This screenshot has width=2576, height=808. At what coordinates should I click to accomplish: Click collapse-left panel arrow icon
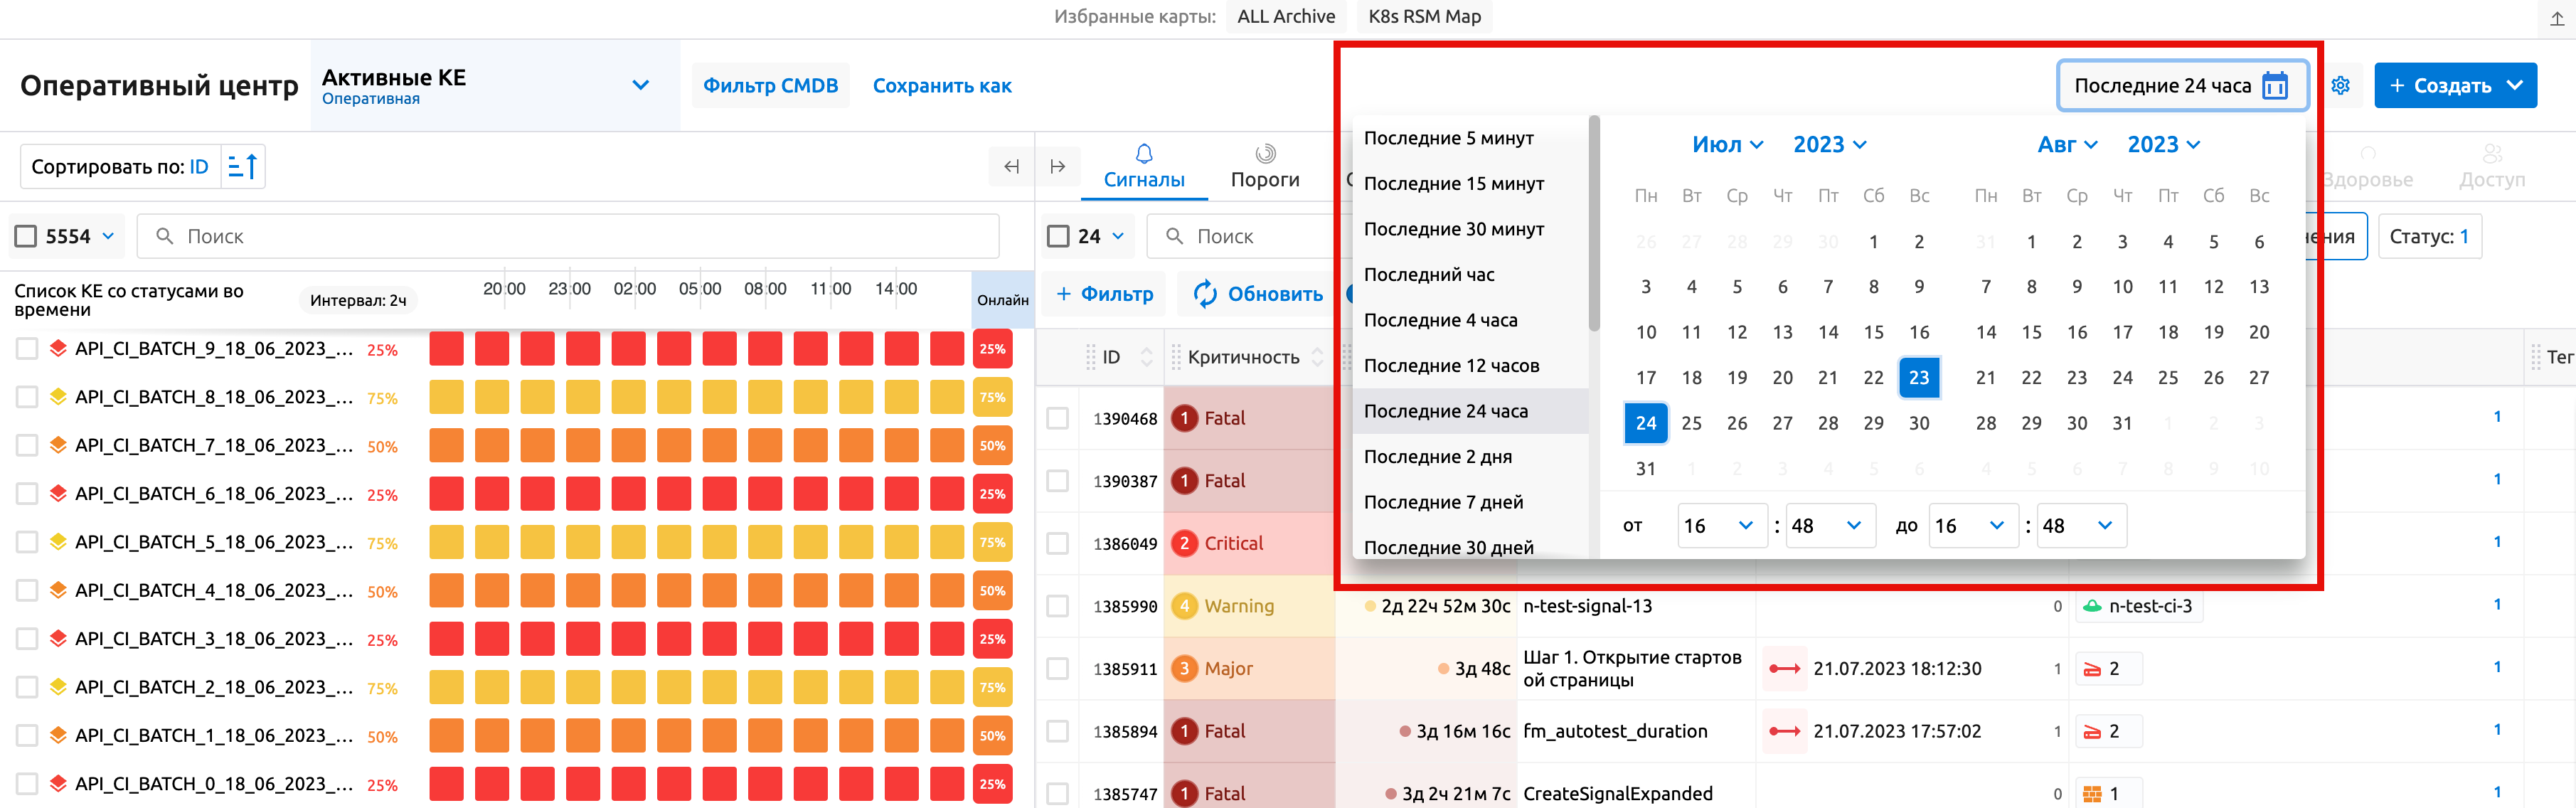pyautogui.click(x=1011, y=167)
